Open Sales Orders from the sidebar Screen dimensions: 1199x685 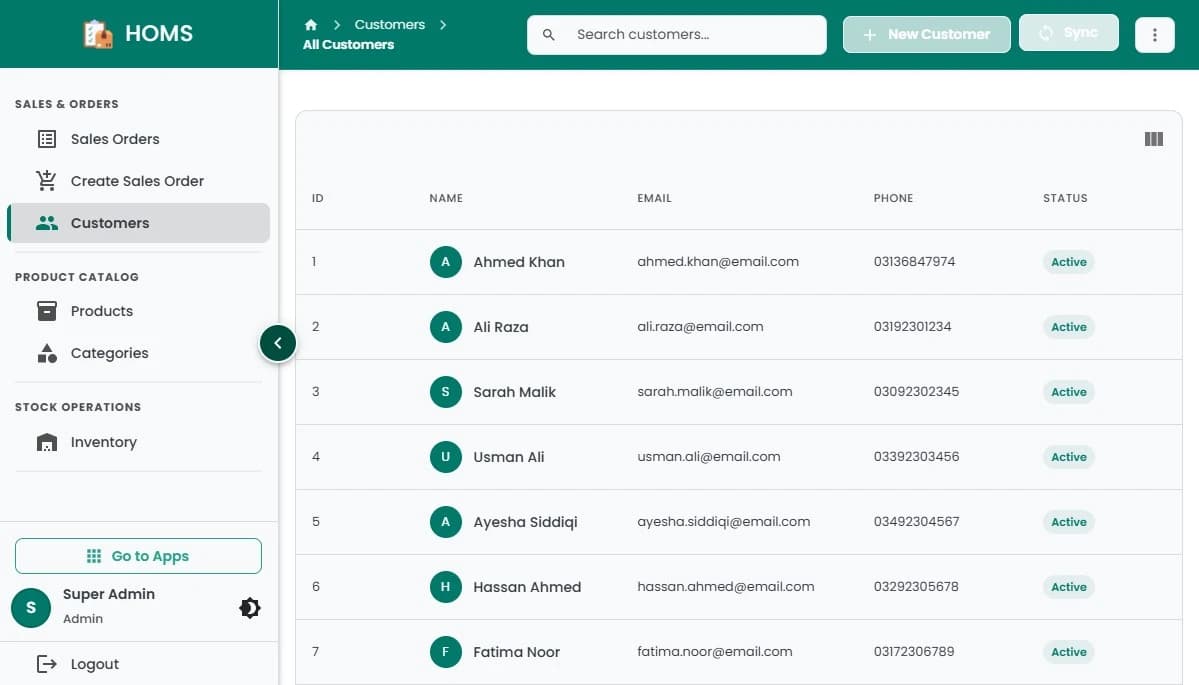coord(138,139)
